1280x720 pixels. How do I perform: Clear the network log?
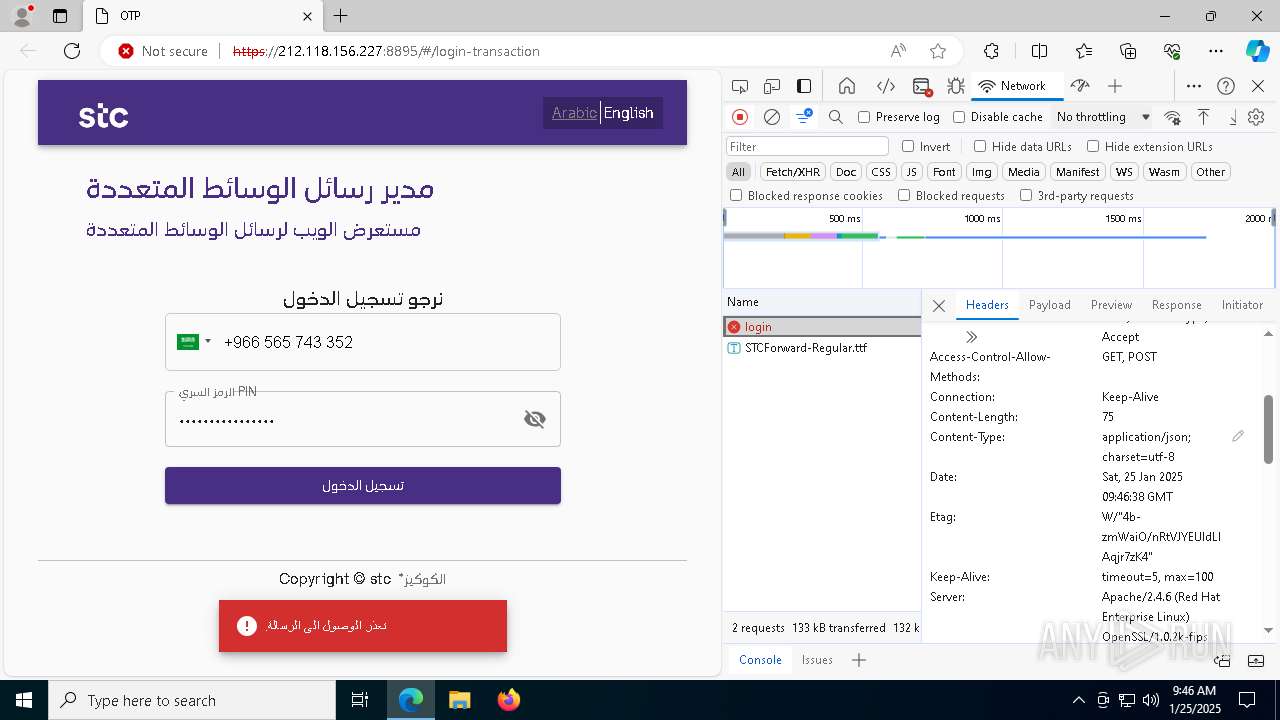772,117
